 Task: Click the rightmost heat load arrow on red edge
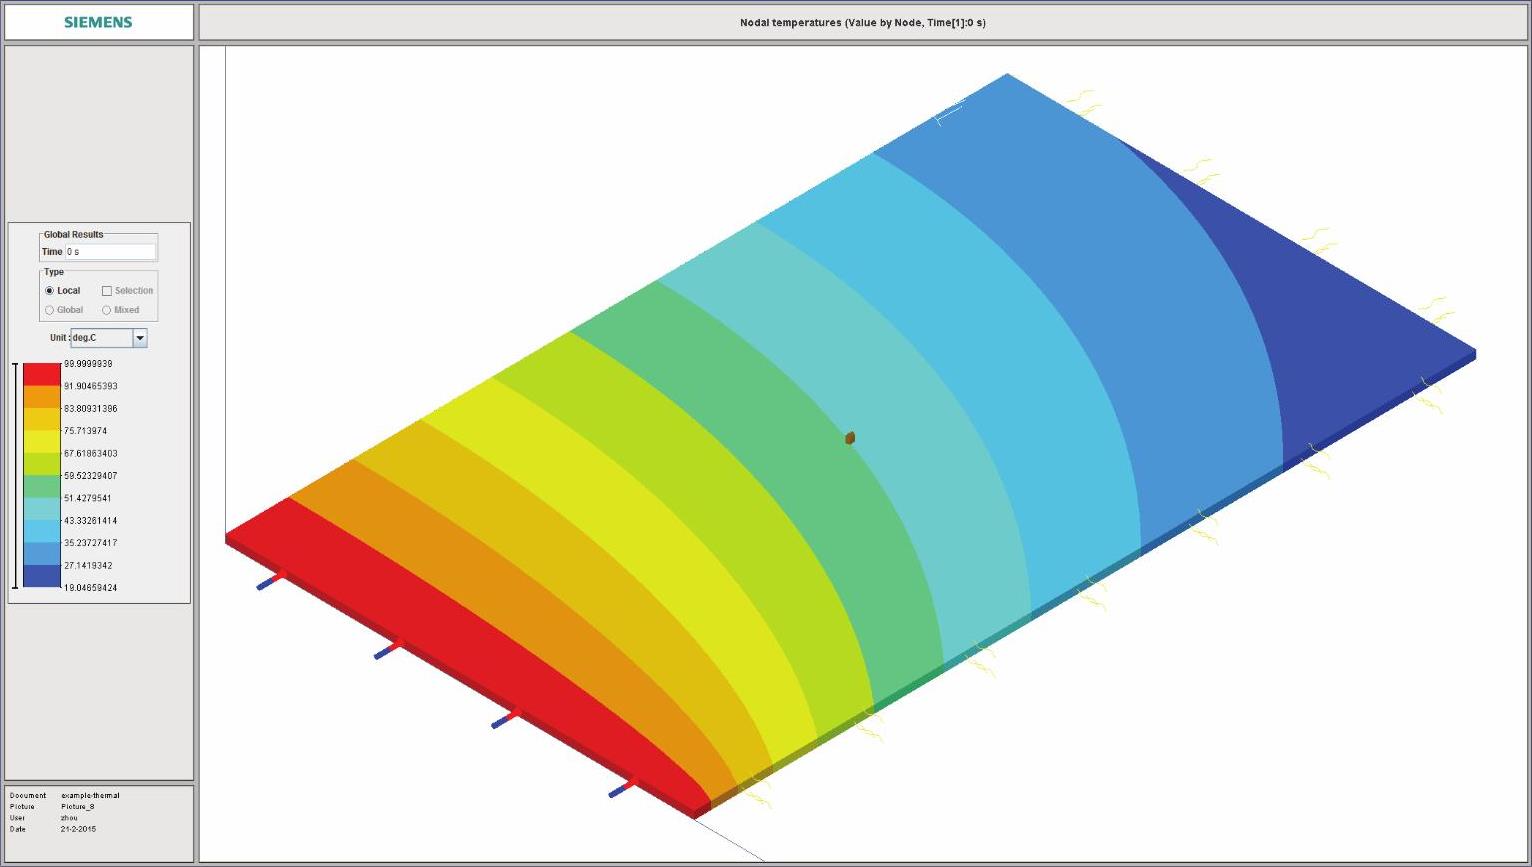click(x=622, y=788)
